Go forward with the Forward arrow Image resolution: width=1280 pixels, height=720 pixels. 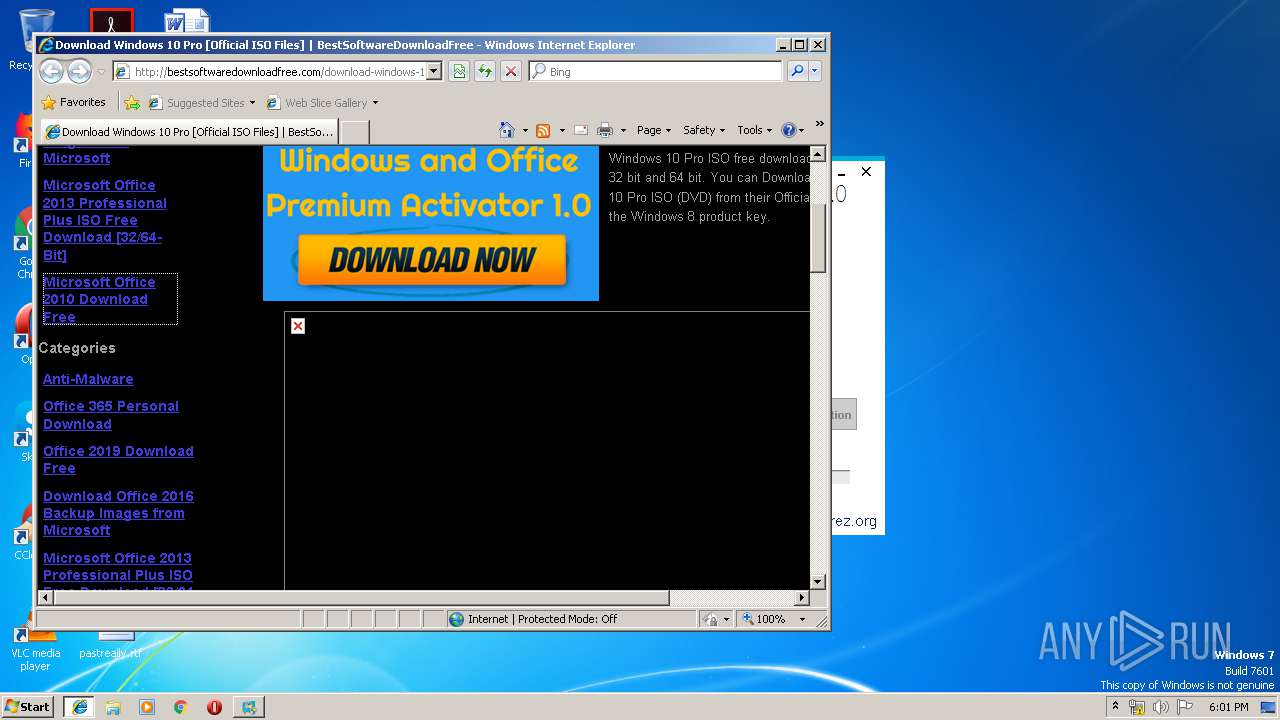79,71
